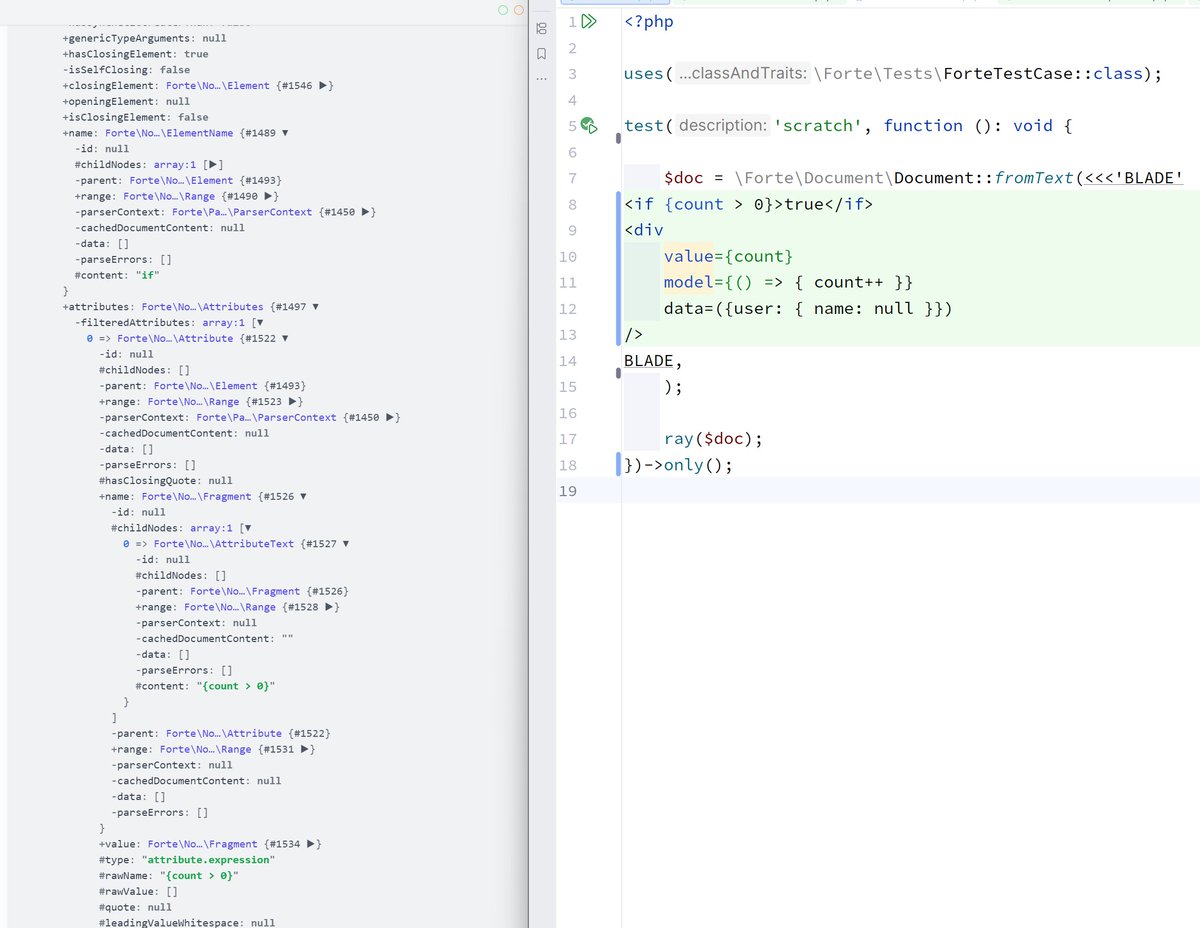Click '#rawName: "{count > 0}"' row
The width and height of the screenshot is (1200, 928).
click(169, 876)
